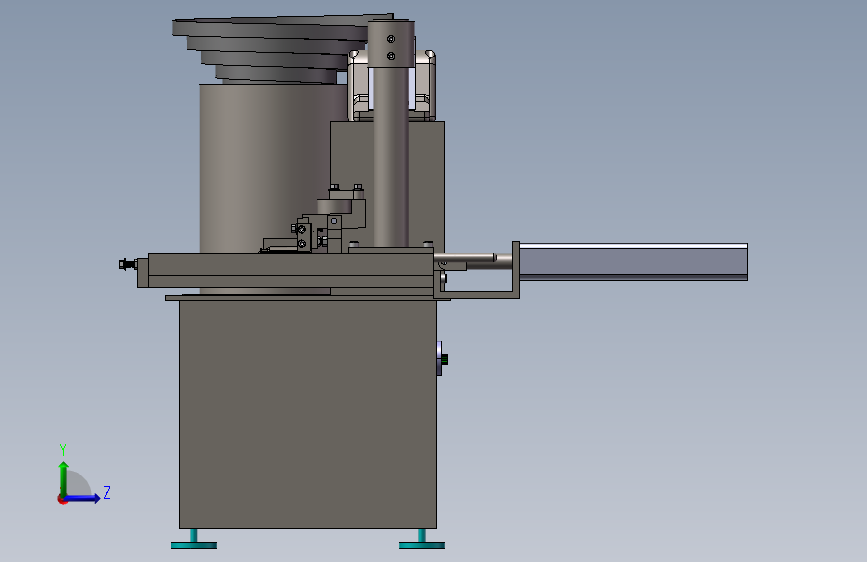Click the upper screw on the post clamp
This screenshot has width=867, height=562.
[x=391, y=39]
